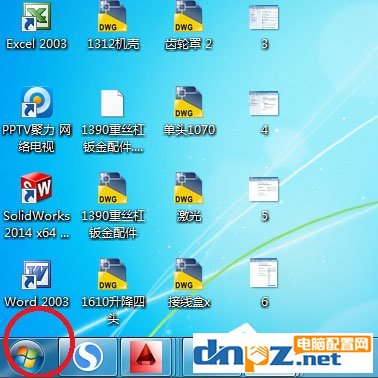This screenshot has width=378, height=378.
Task: Click the 1610升降四头 file name label
Action: (x=113, y=311)
